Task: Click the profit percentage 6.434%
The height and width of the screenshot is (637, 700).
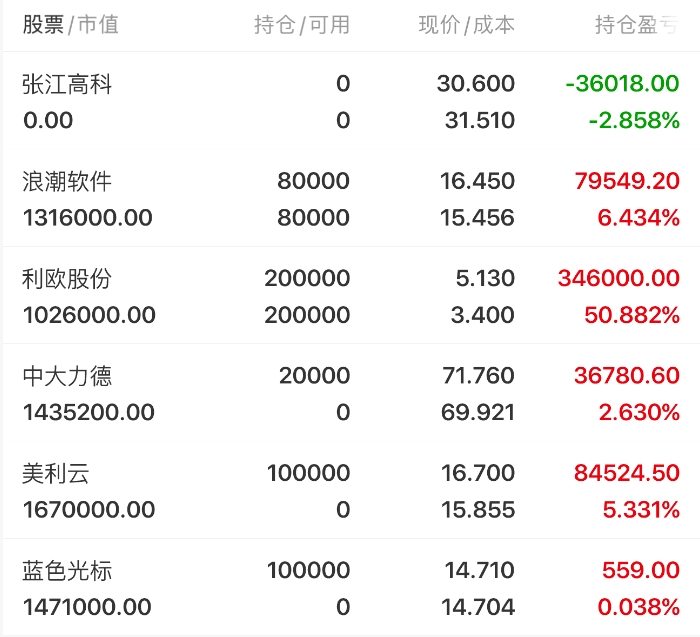Action: coord(638,218)
